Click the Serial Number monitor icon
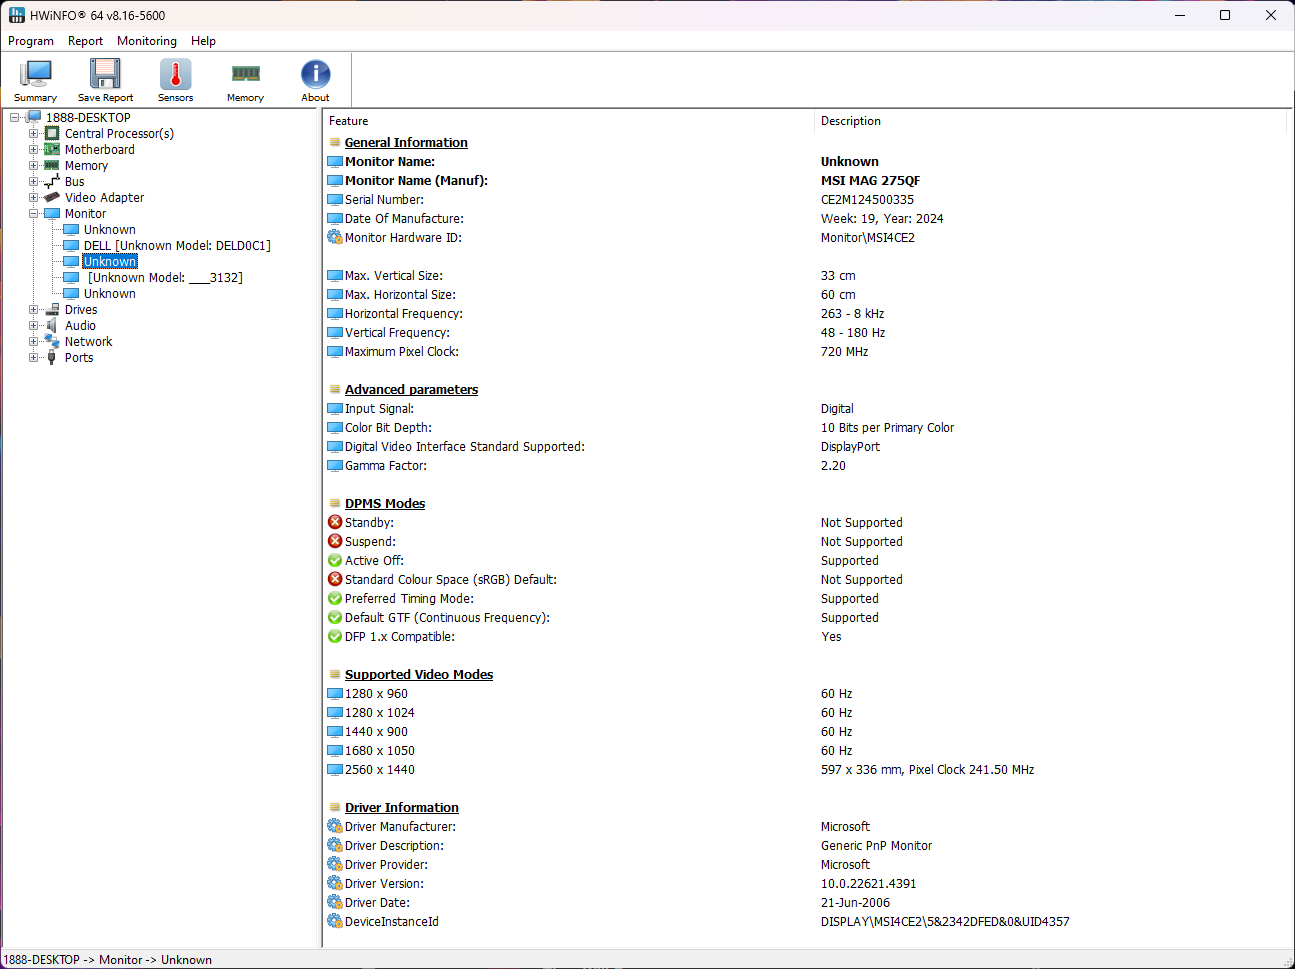 point(335,199)
